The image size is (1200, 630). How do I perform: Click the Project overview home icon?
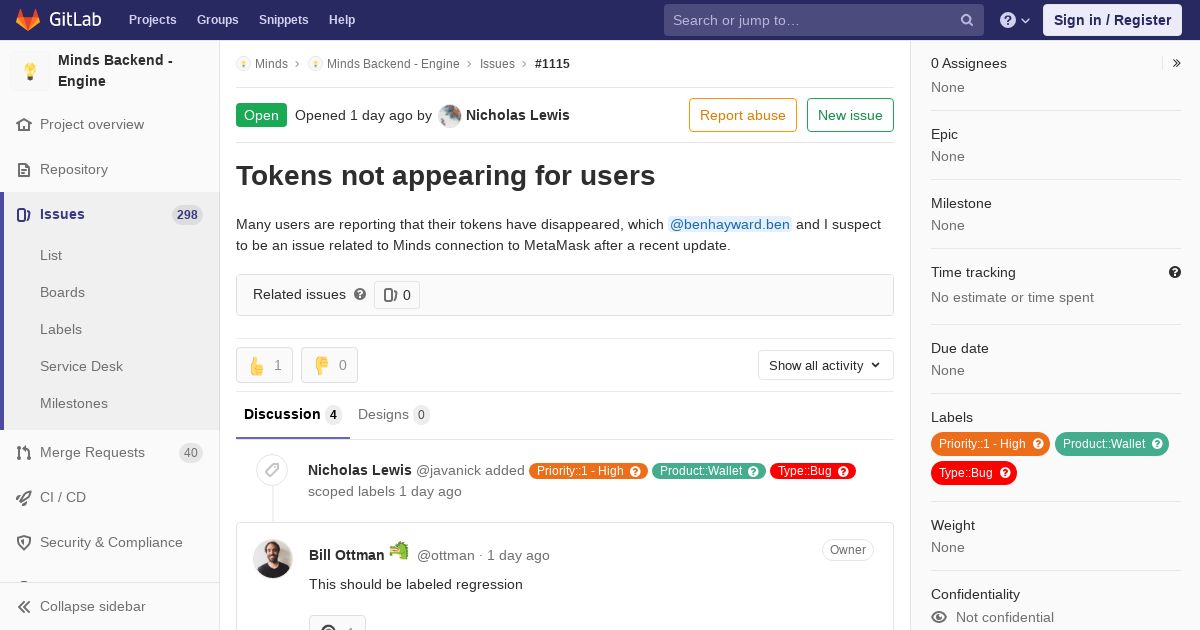pyautogui.click(x=24, y=125)
